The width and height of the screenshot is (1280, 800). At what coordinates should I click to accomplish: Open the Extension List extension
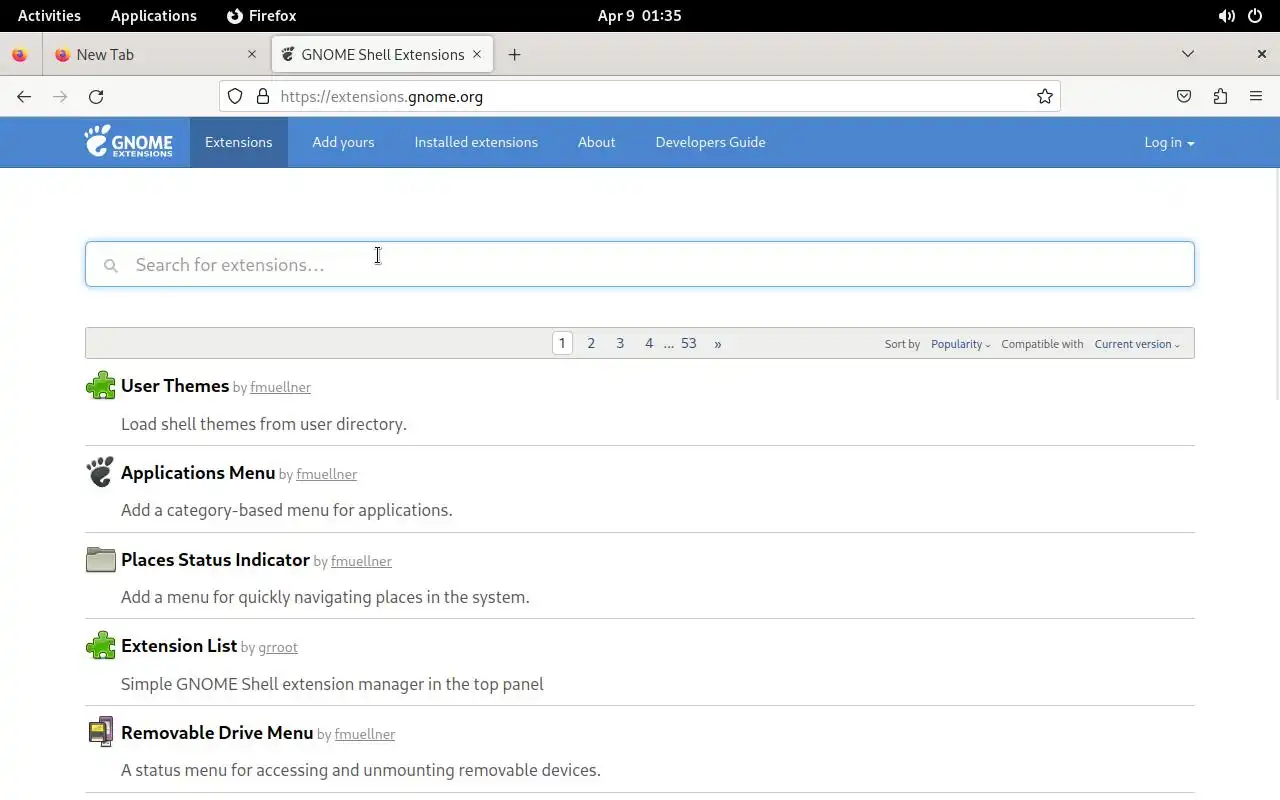point(179,646)
